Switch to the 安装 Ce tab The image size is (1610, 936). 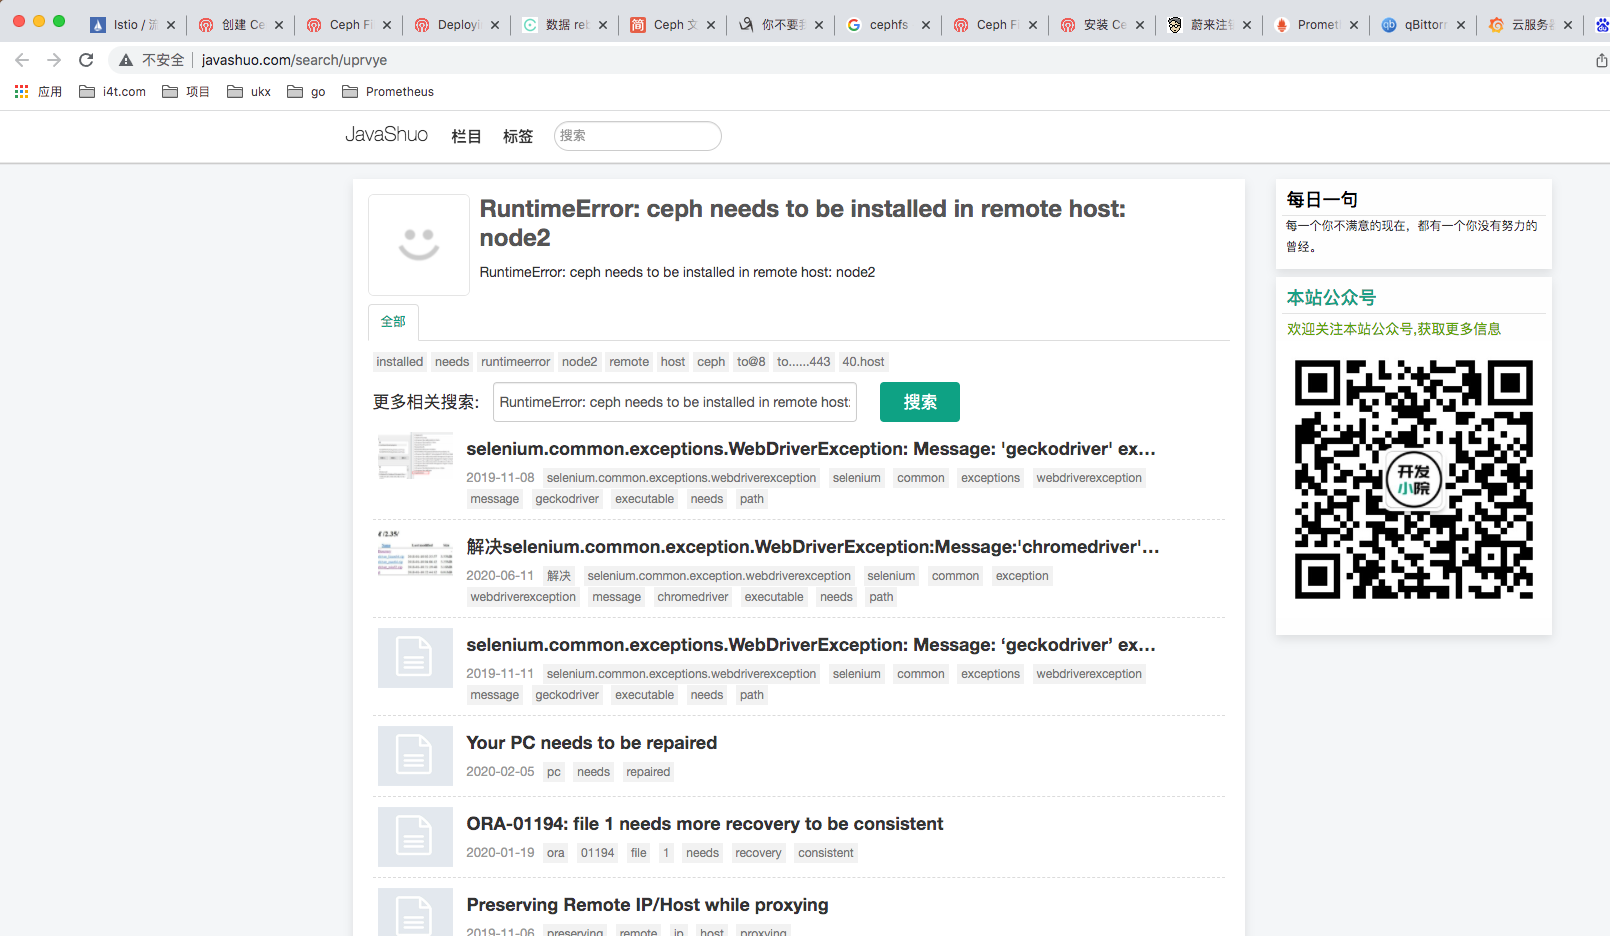coord(1104,25)
